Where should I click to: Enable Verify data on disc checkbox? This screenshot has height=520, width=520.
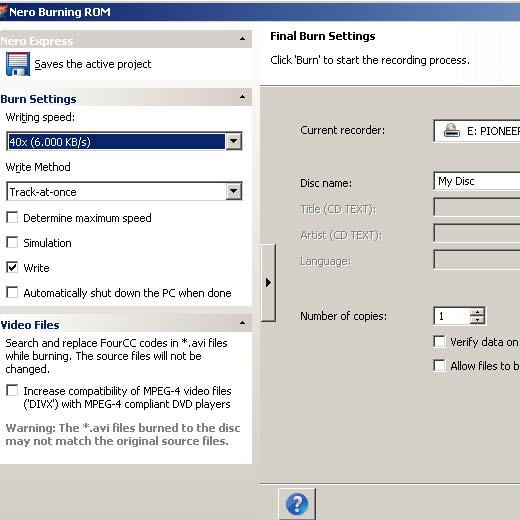[439, 342]
